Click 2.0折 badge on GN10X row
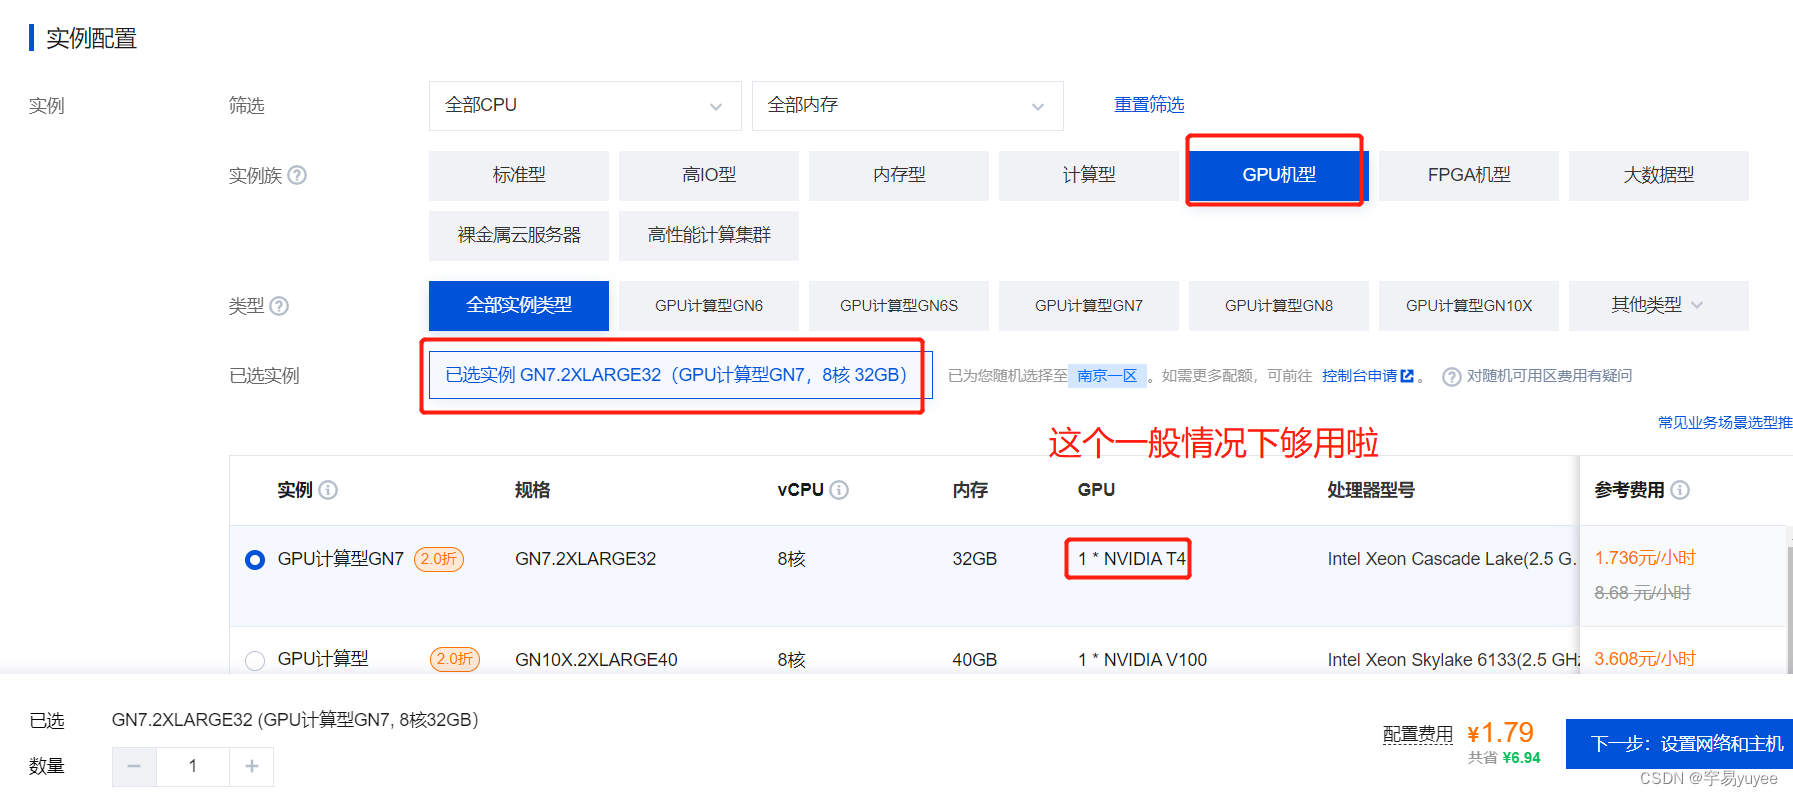Viewport: 1793px width, 797px height. click(x=455, y=659)
